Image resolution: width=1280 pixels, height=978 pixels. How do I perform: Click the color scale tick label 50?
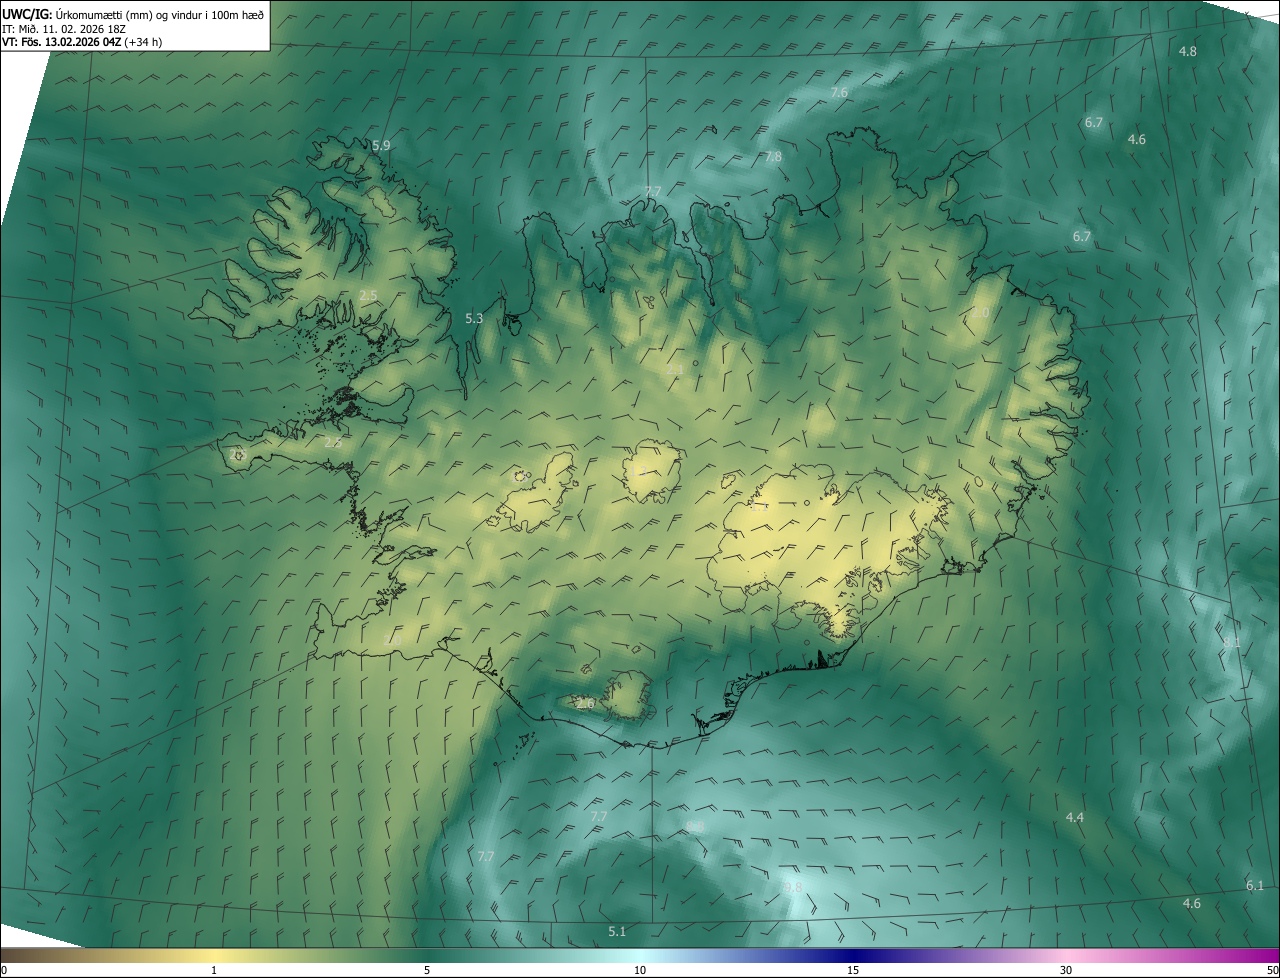click(1272, 971)
